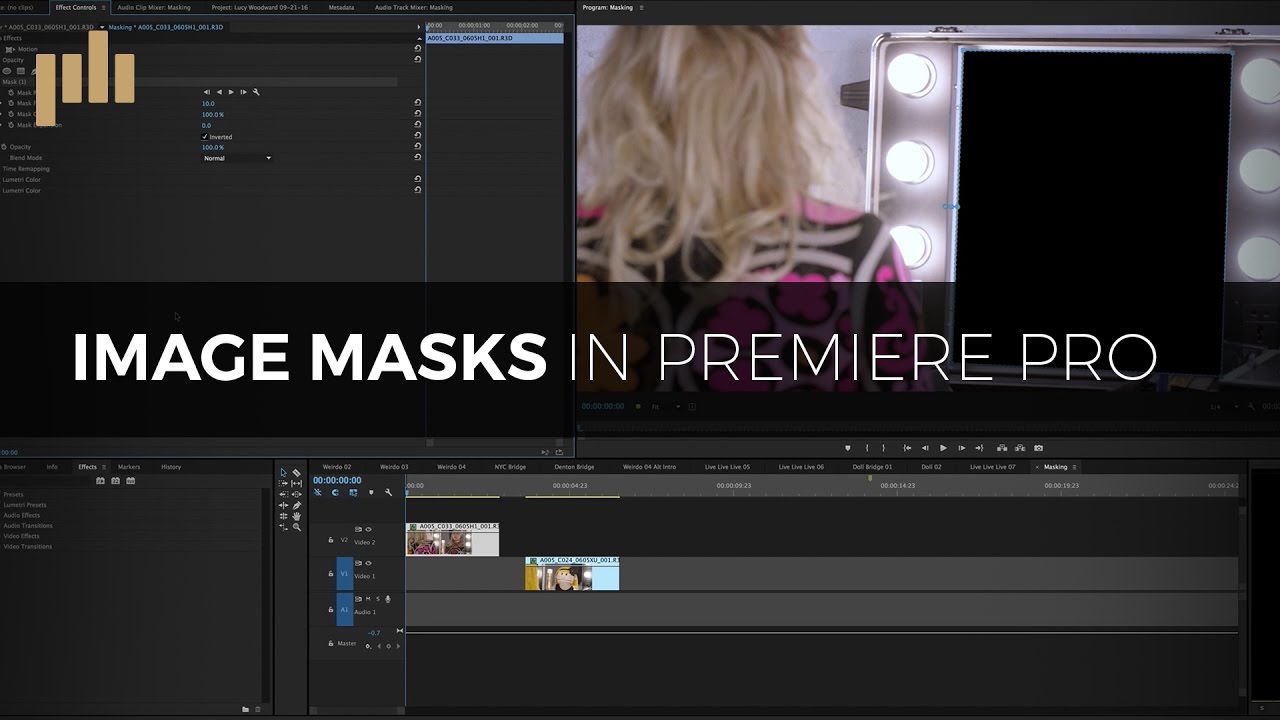The height and width of the screenshot is (720, 1280).
Task: Select the A005_C024 clip on Video 1
Action: (572, 573)
